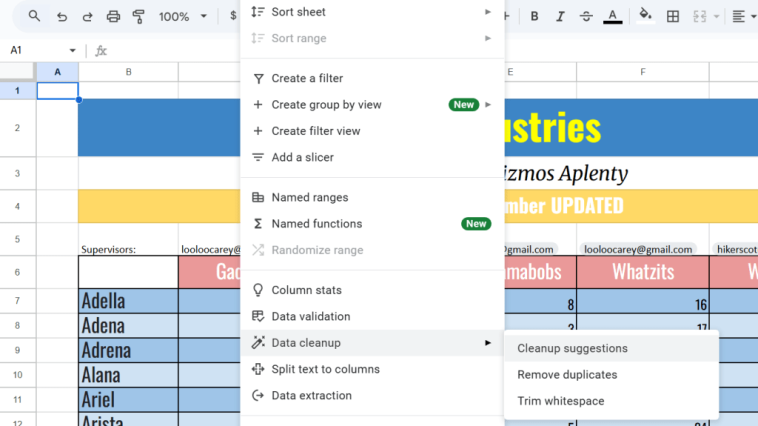Toggle bold formatting
This screenshot has width=758, height=426.
535,16
